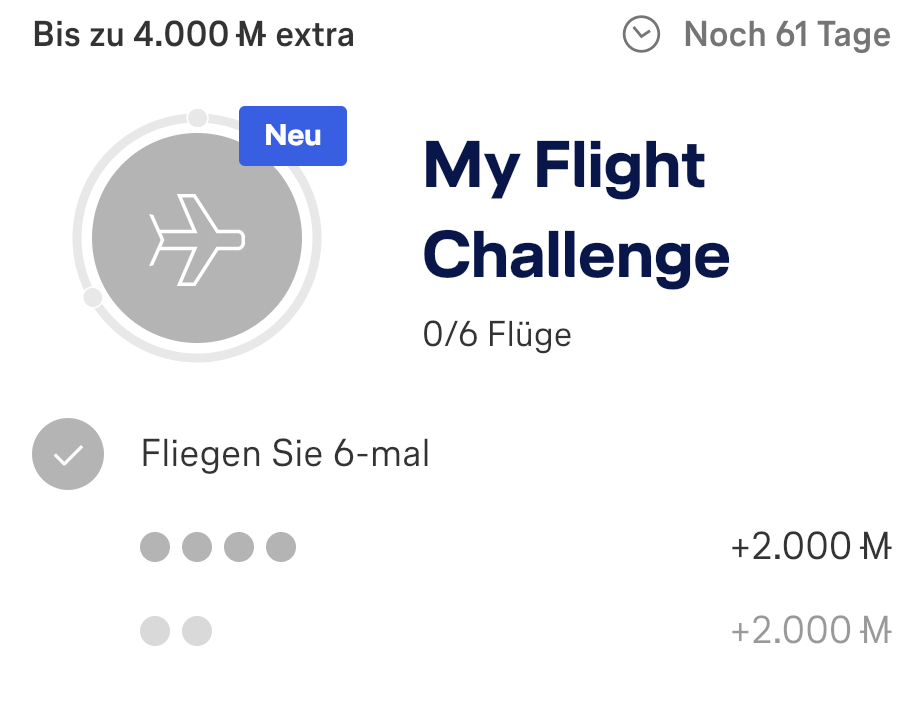Image resolution: width=908 pixels, height=713 pixels.
Task: Select the second dot in the four-dot row
Action: point(197,547)
